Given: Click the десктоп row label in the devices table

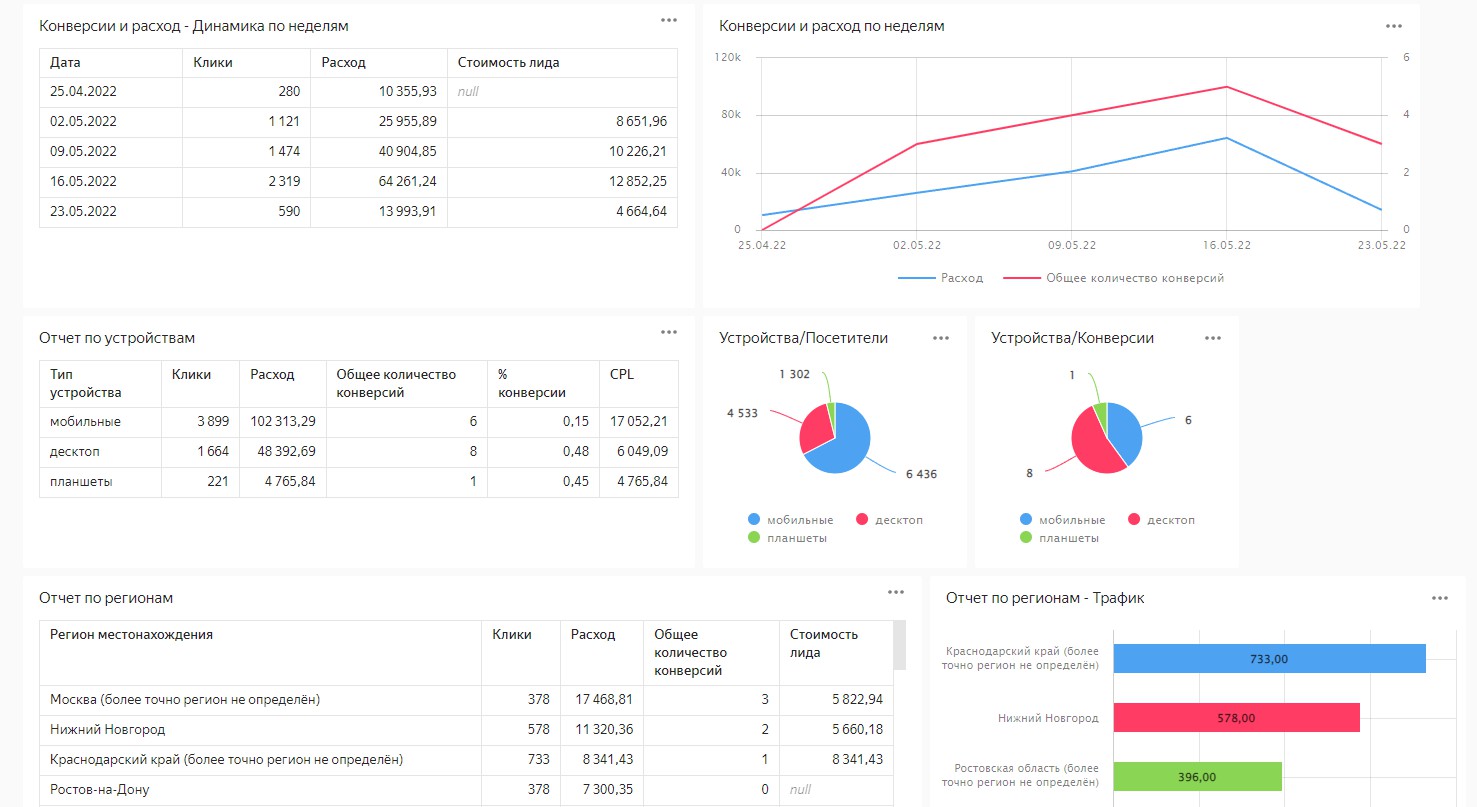Looking at the screenshot, I should 100,452.
